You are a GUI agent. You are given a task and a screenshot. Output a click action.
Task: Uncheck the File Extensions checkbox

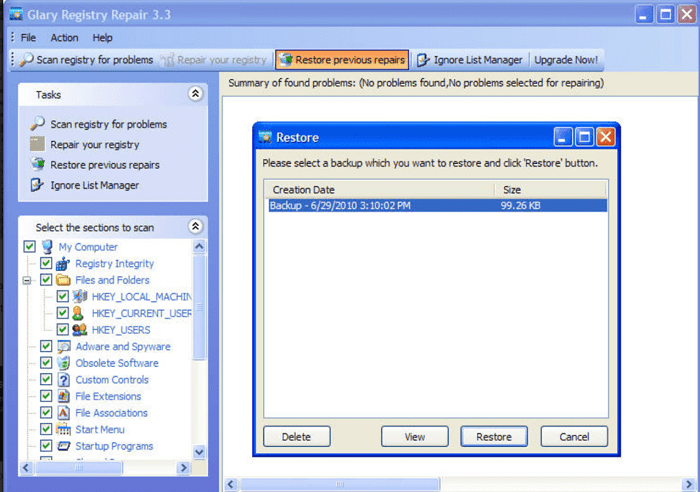pos(46,396)
